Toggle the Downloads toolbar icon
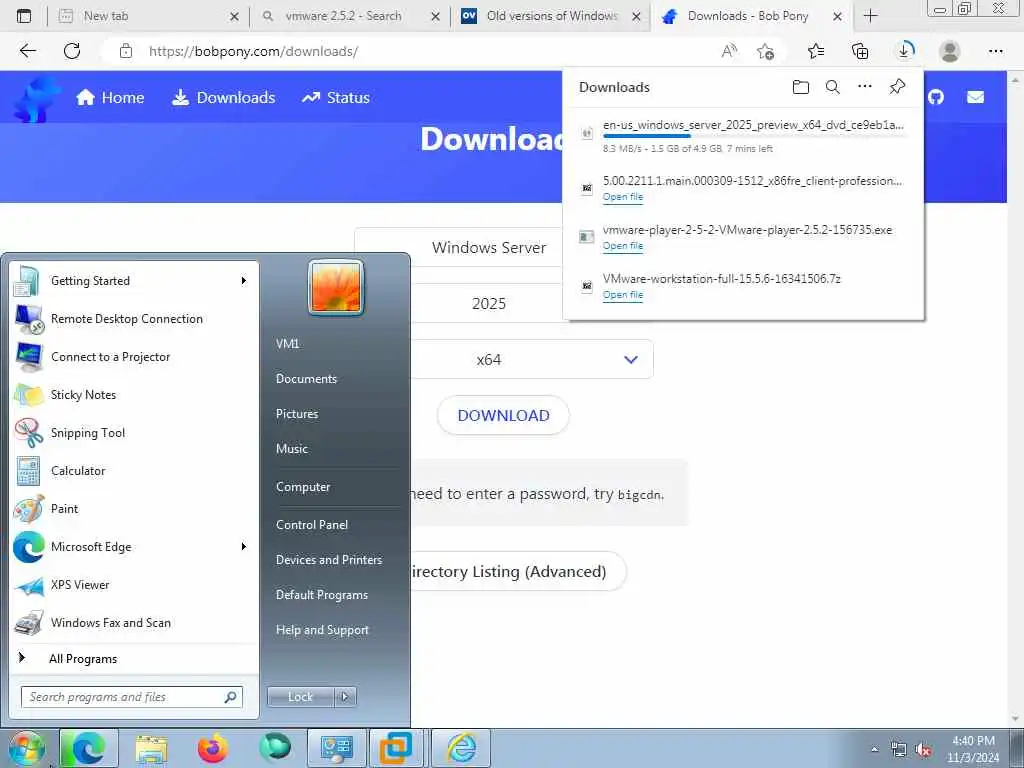1024x768 pixels. pyautogui.click(x=905, y=50)
